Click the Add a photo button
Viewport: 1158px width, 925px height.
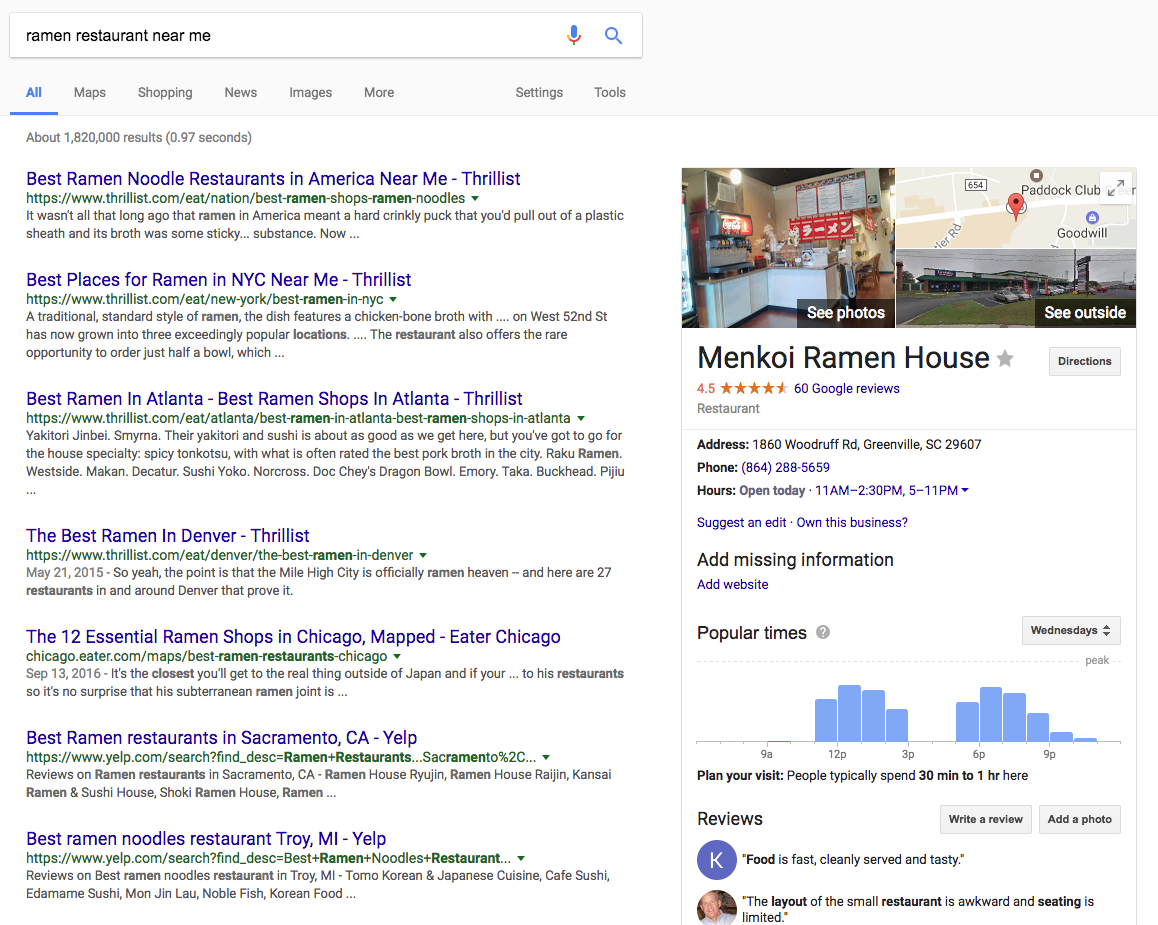pyautogui.click(x=1079, y=819)
